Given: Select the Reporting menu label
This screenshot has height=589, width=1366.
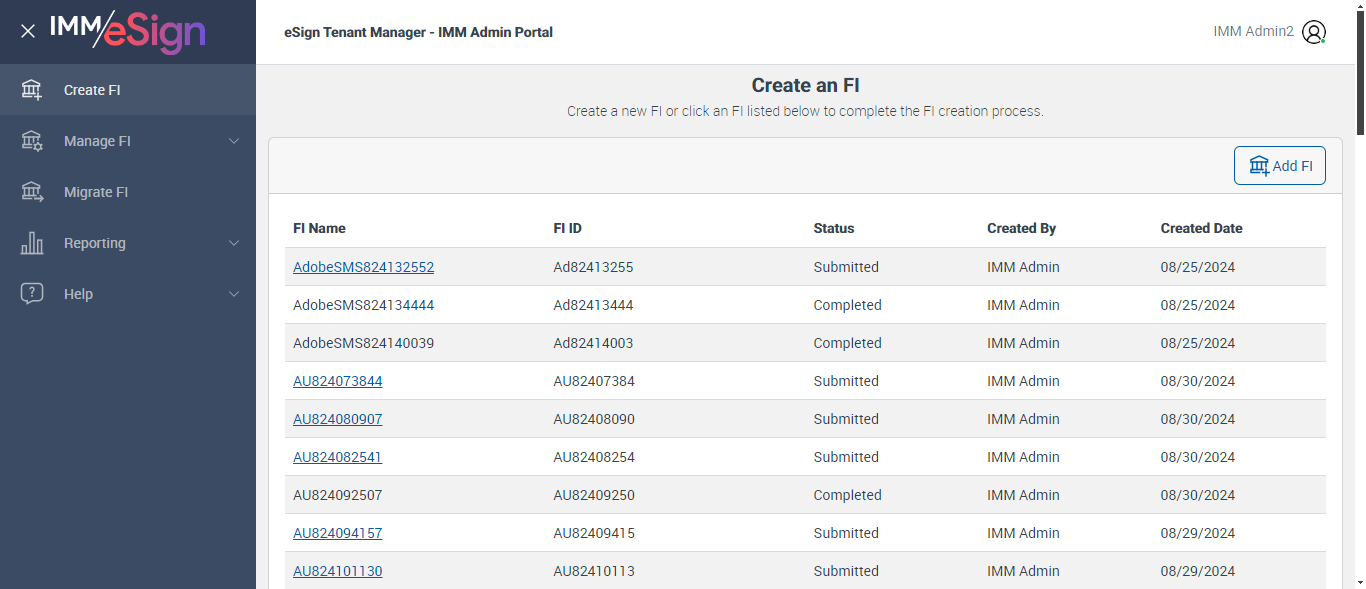Looking at the screenshot, I should click(x=95, y=243).
